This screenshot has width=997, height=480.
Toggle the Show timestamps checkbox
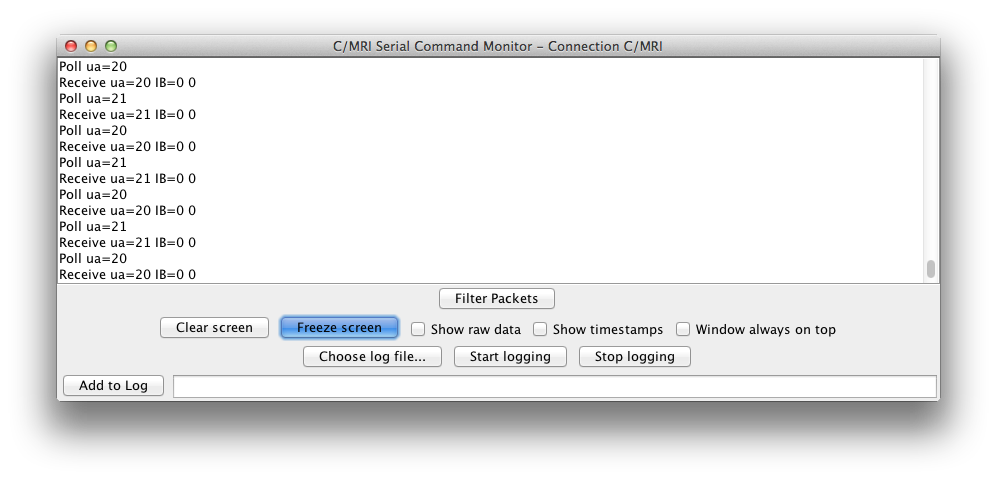541,329
